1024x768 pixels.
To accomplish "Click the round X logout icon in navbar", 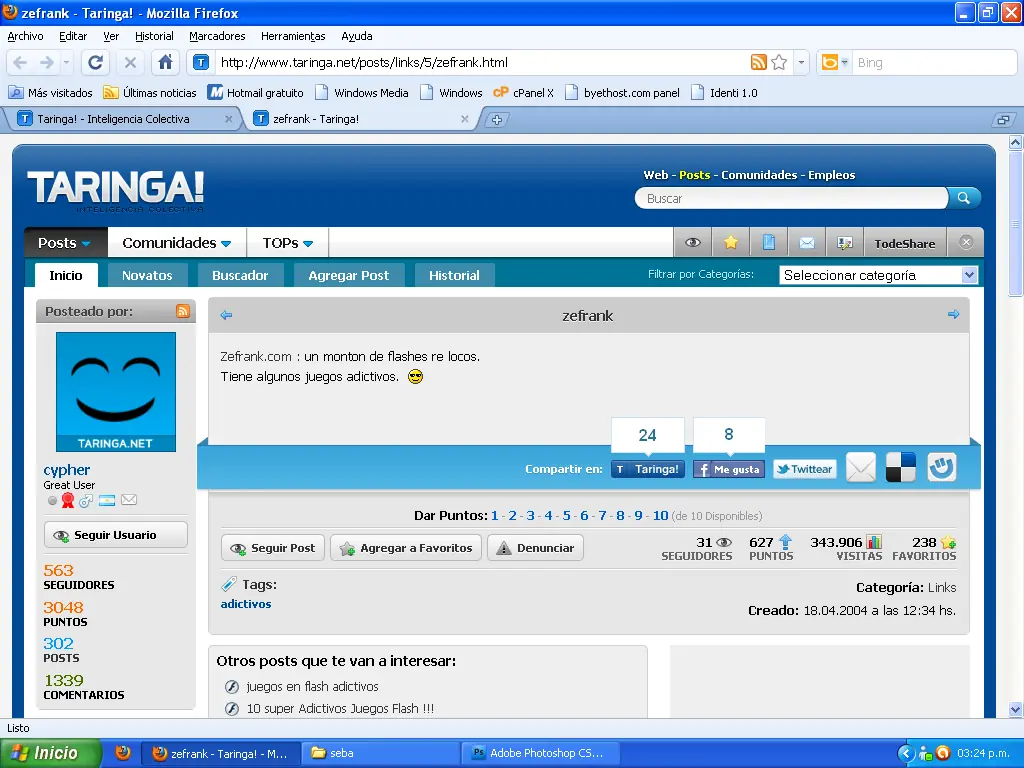I will [966, 242].
